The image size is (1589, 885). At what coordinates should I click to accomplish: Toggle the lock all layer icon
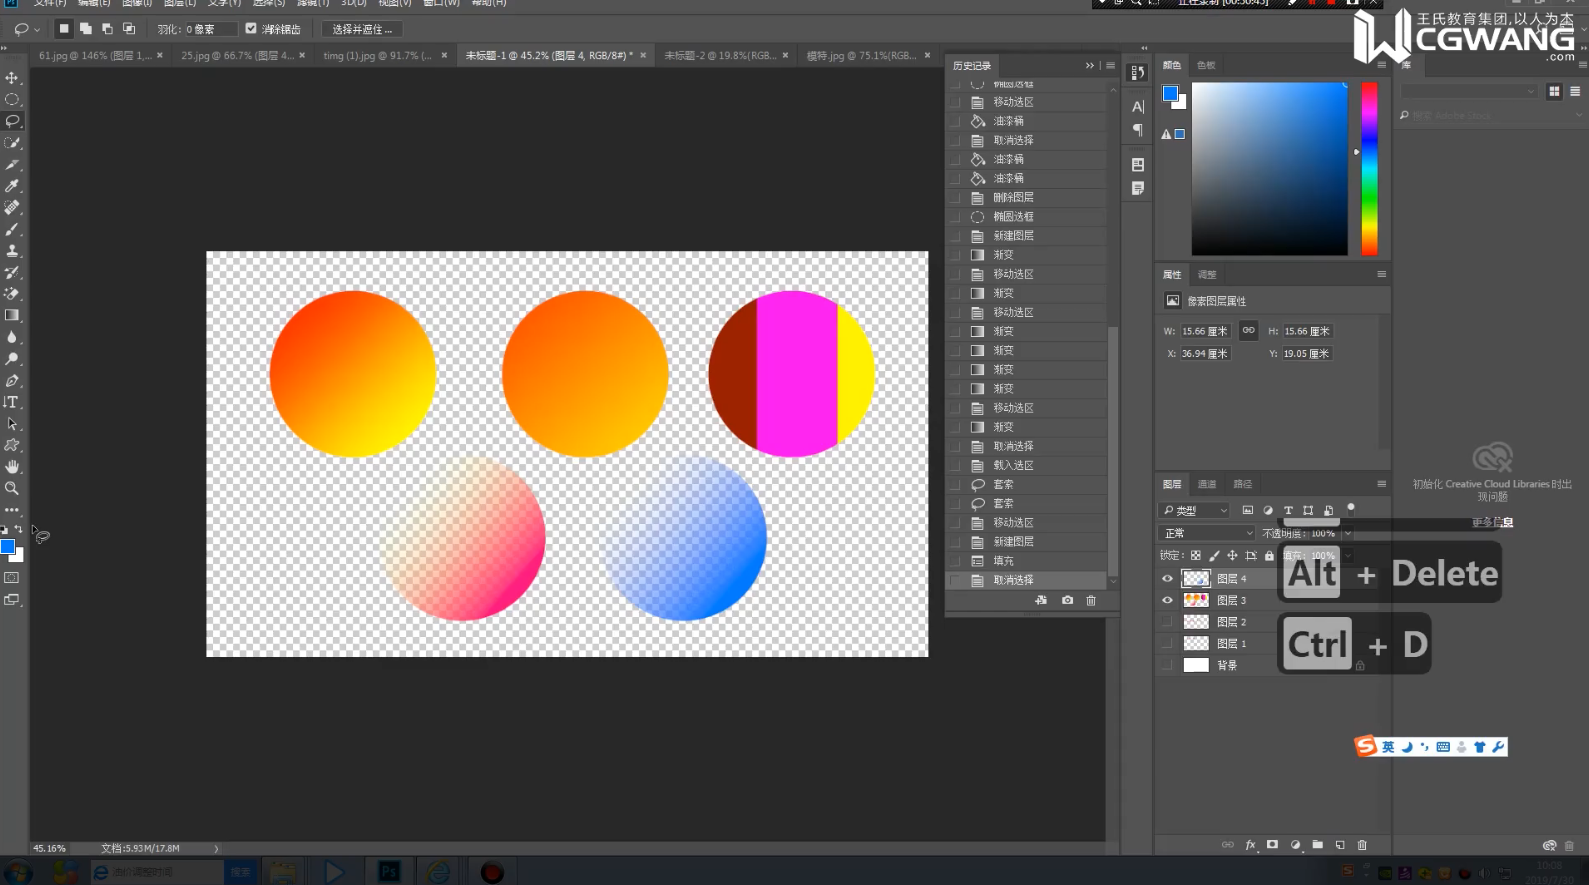(x=1269, y=555)
